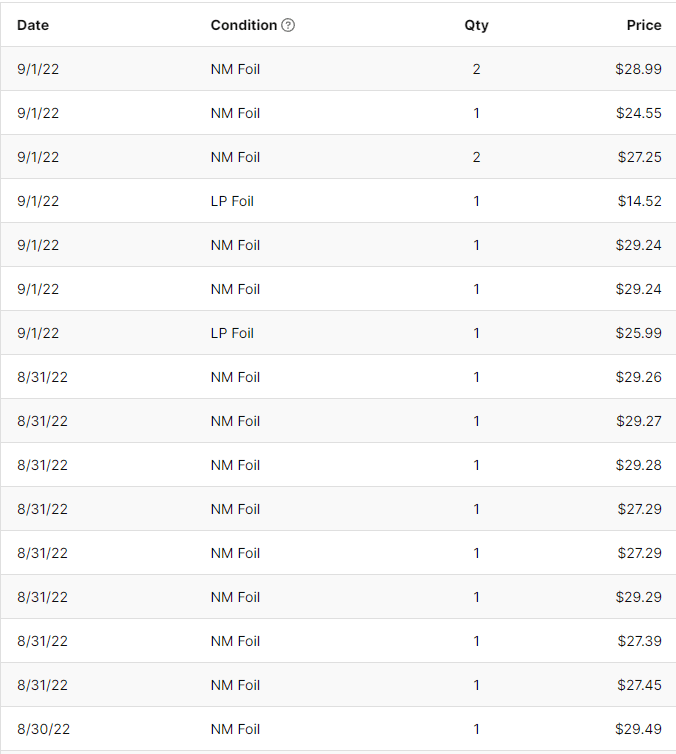
Task: Click the $29.27 price value
Action: coord(638,421)
